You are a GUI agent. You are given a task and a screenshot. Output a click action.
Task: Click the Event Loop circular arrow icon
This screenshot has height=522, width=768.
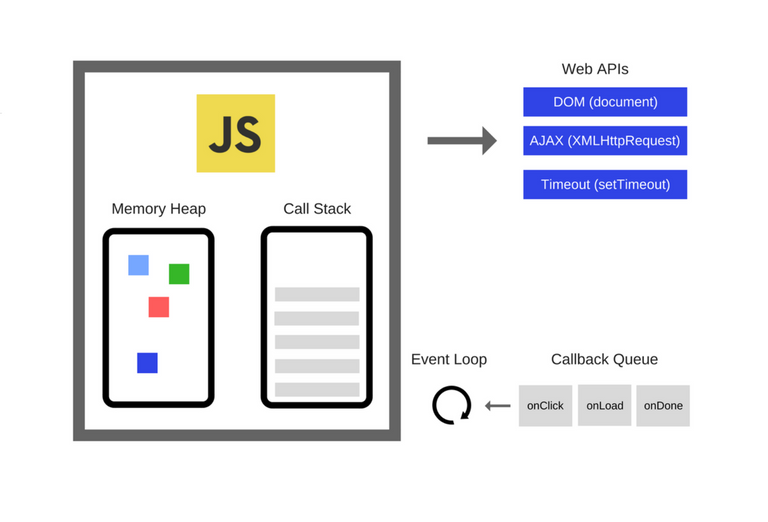(452, 405)
